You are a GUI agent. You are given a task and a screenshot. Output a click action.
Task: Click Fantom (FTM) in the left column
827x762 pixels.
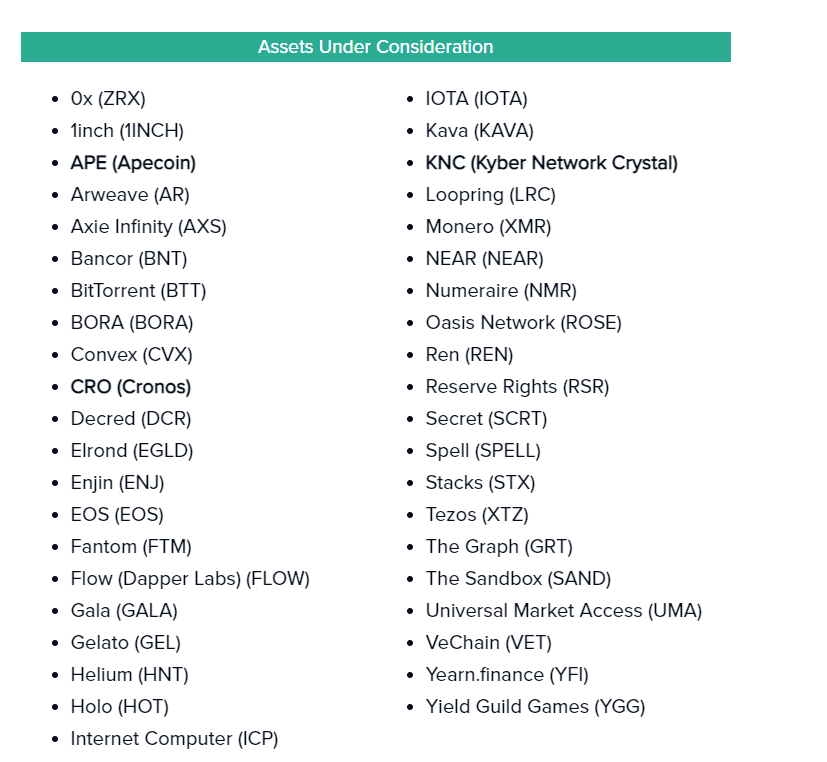pyautogui.click(x=131, y=547)
